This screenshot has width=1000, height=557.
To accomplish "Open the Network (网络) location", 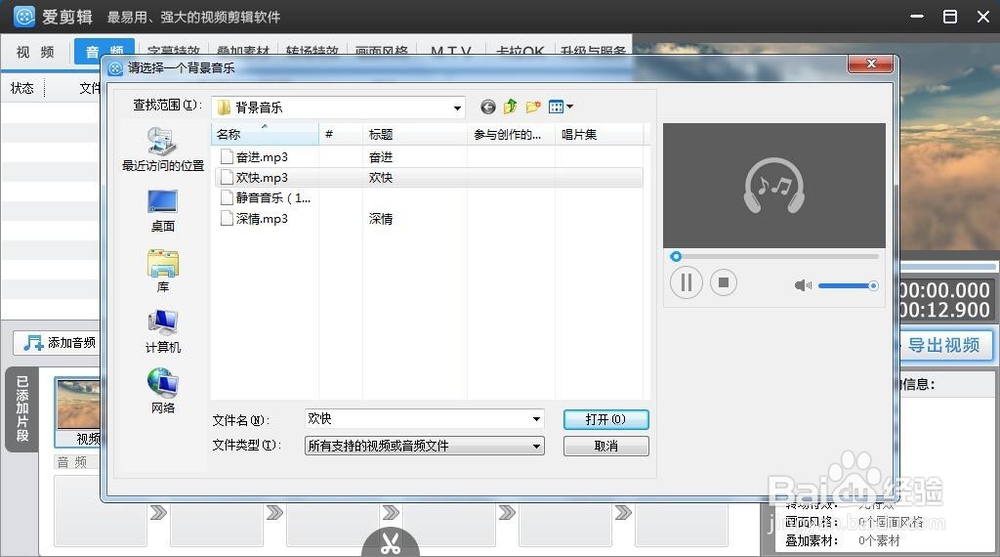I will click(163, 390).
